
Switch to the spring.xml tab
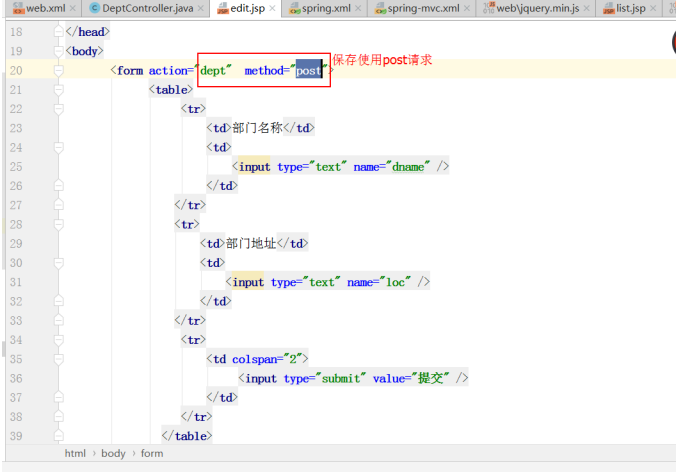click(326, 8)
